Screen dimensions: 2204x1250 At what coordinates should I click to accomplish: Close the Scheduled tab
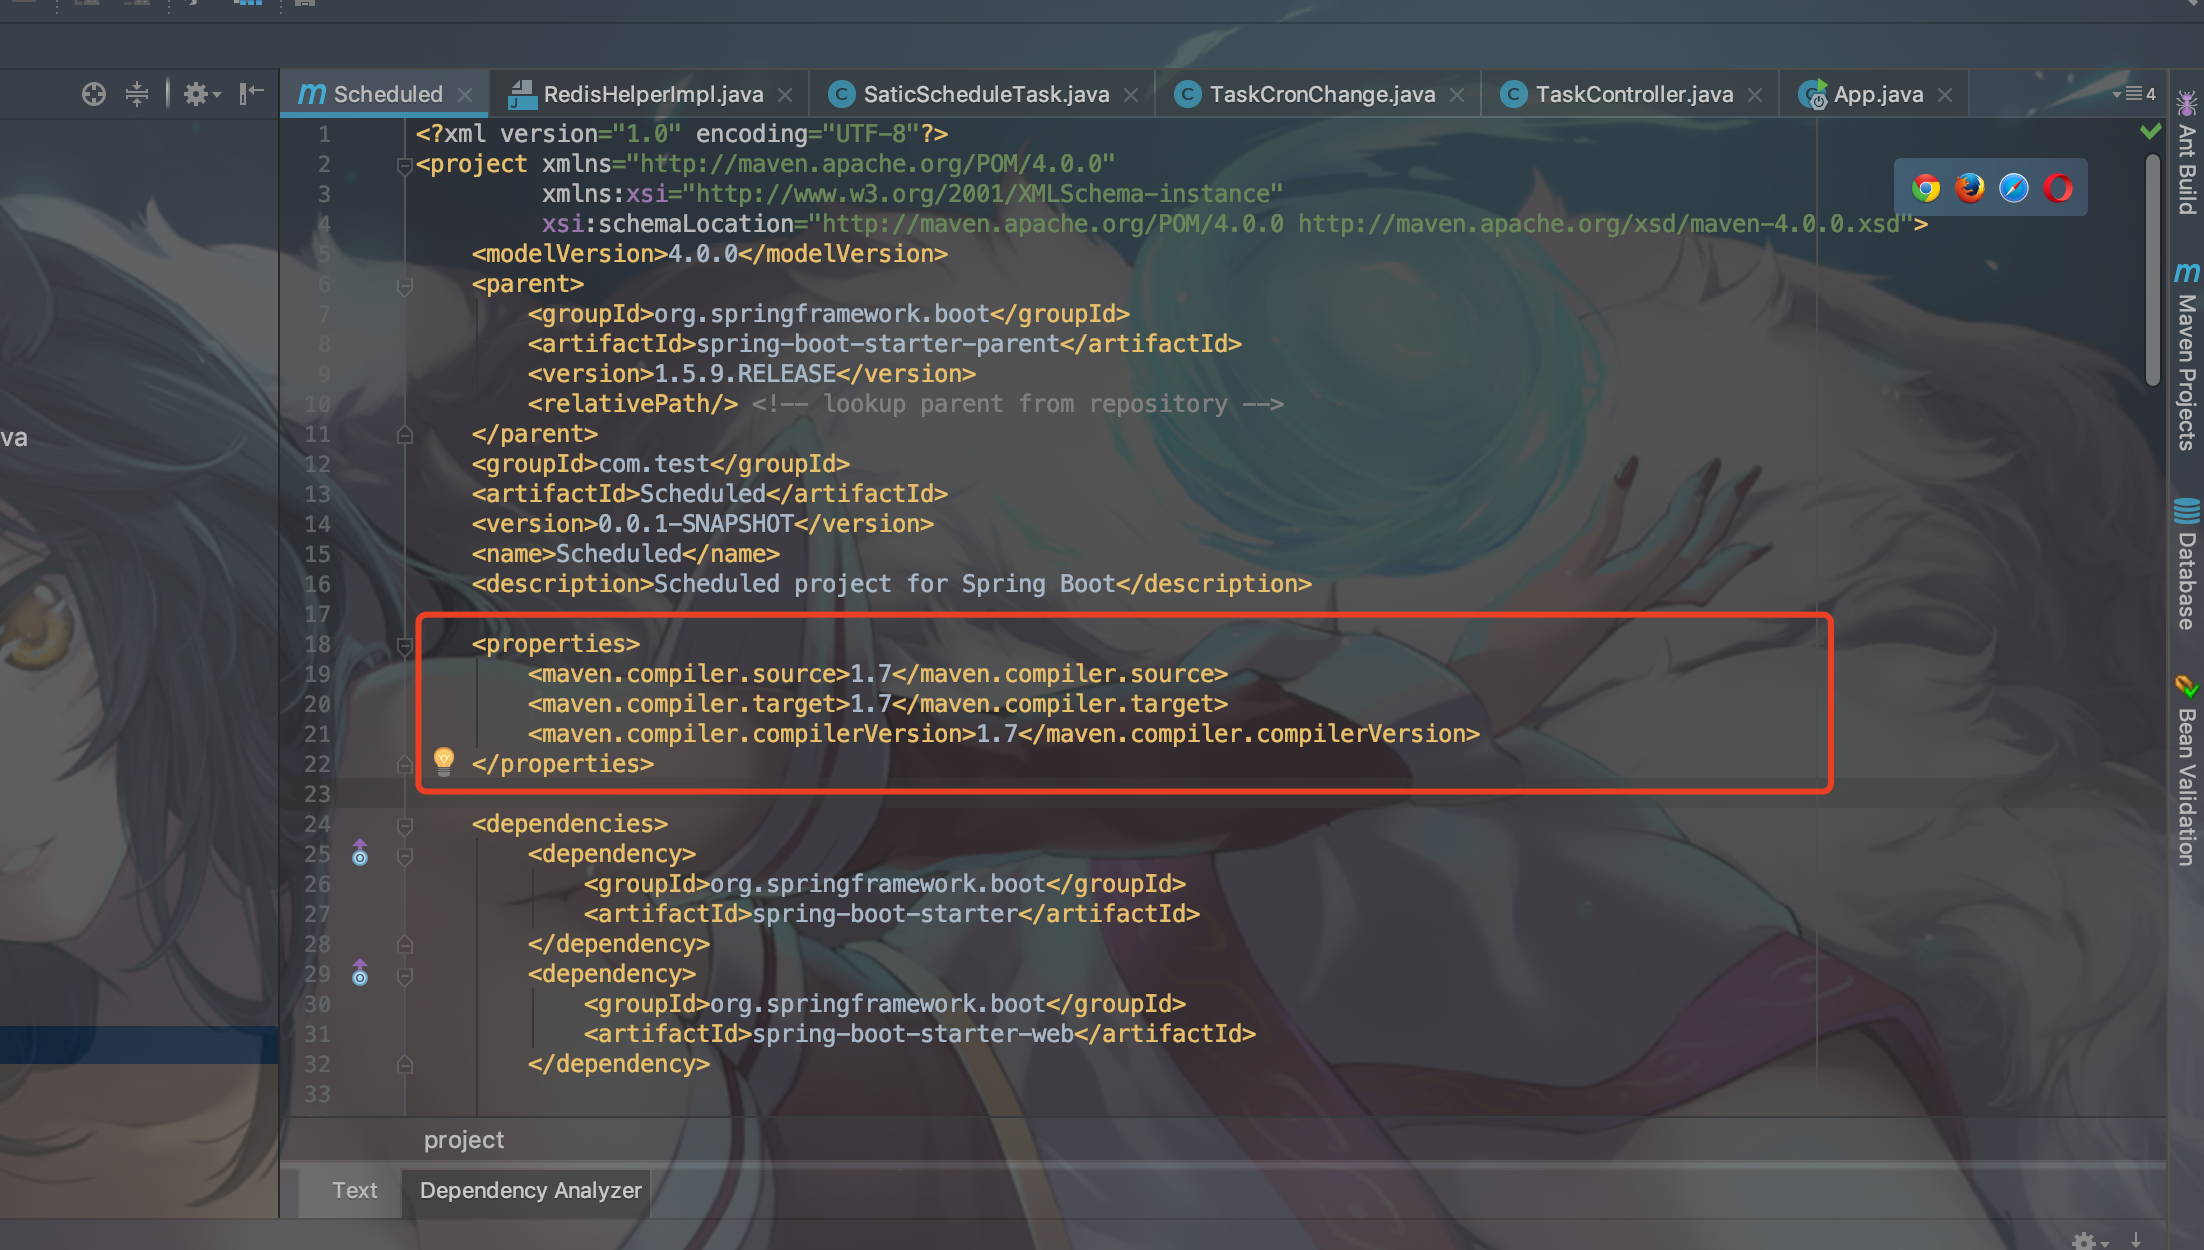coord(465,95)
